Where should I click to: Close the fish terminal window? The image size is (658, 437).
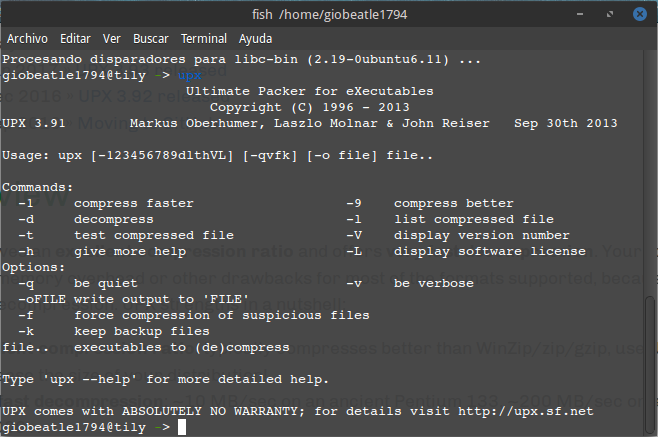640,13
